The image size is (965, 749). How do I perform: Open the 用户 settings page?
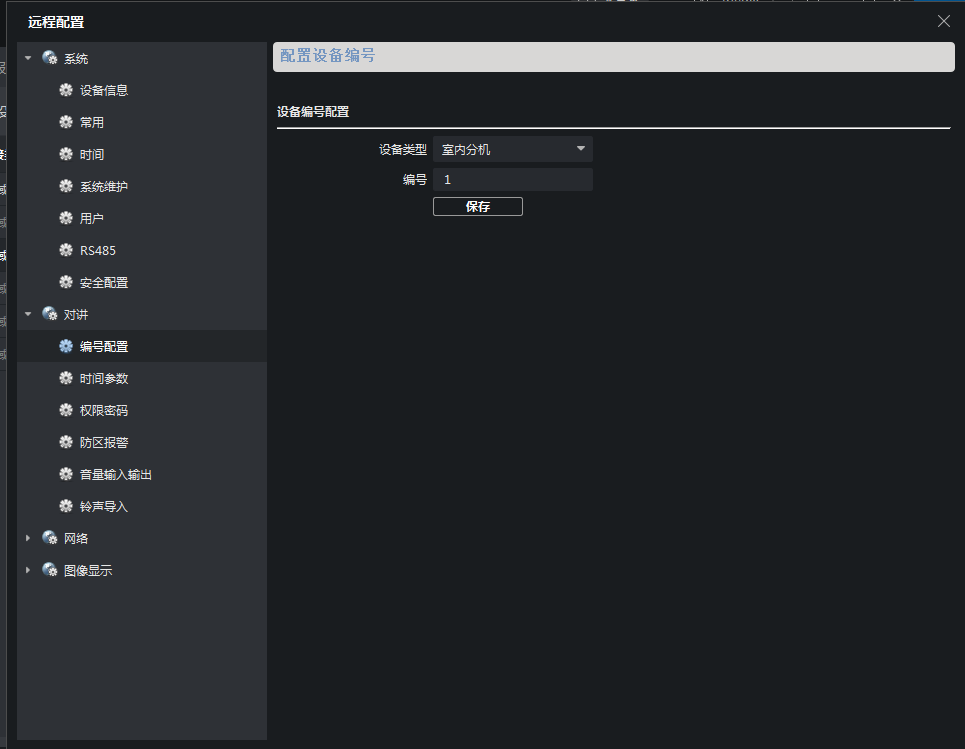pyautogui.click(x=92, y=218)
